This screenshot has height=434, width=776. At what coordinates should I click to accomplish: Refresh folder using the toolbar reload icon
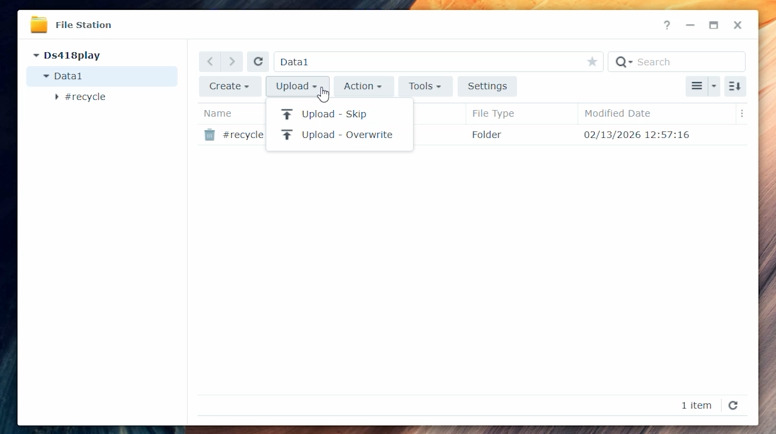coord(258,62)
